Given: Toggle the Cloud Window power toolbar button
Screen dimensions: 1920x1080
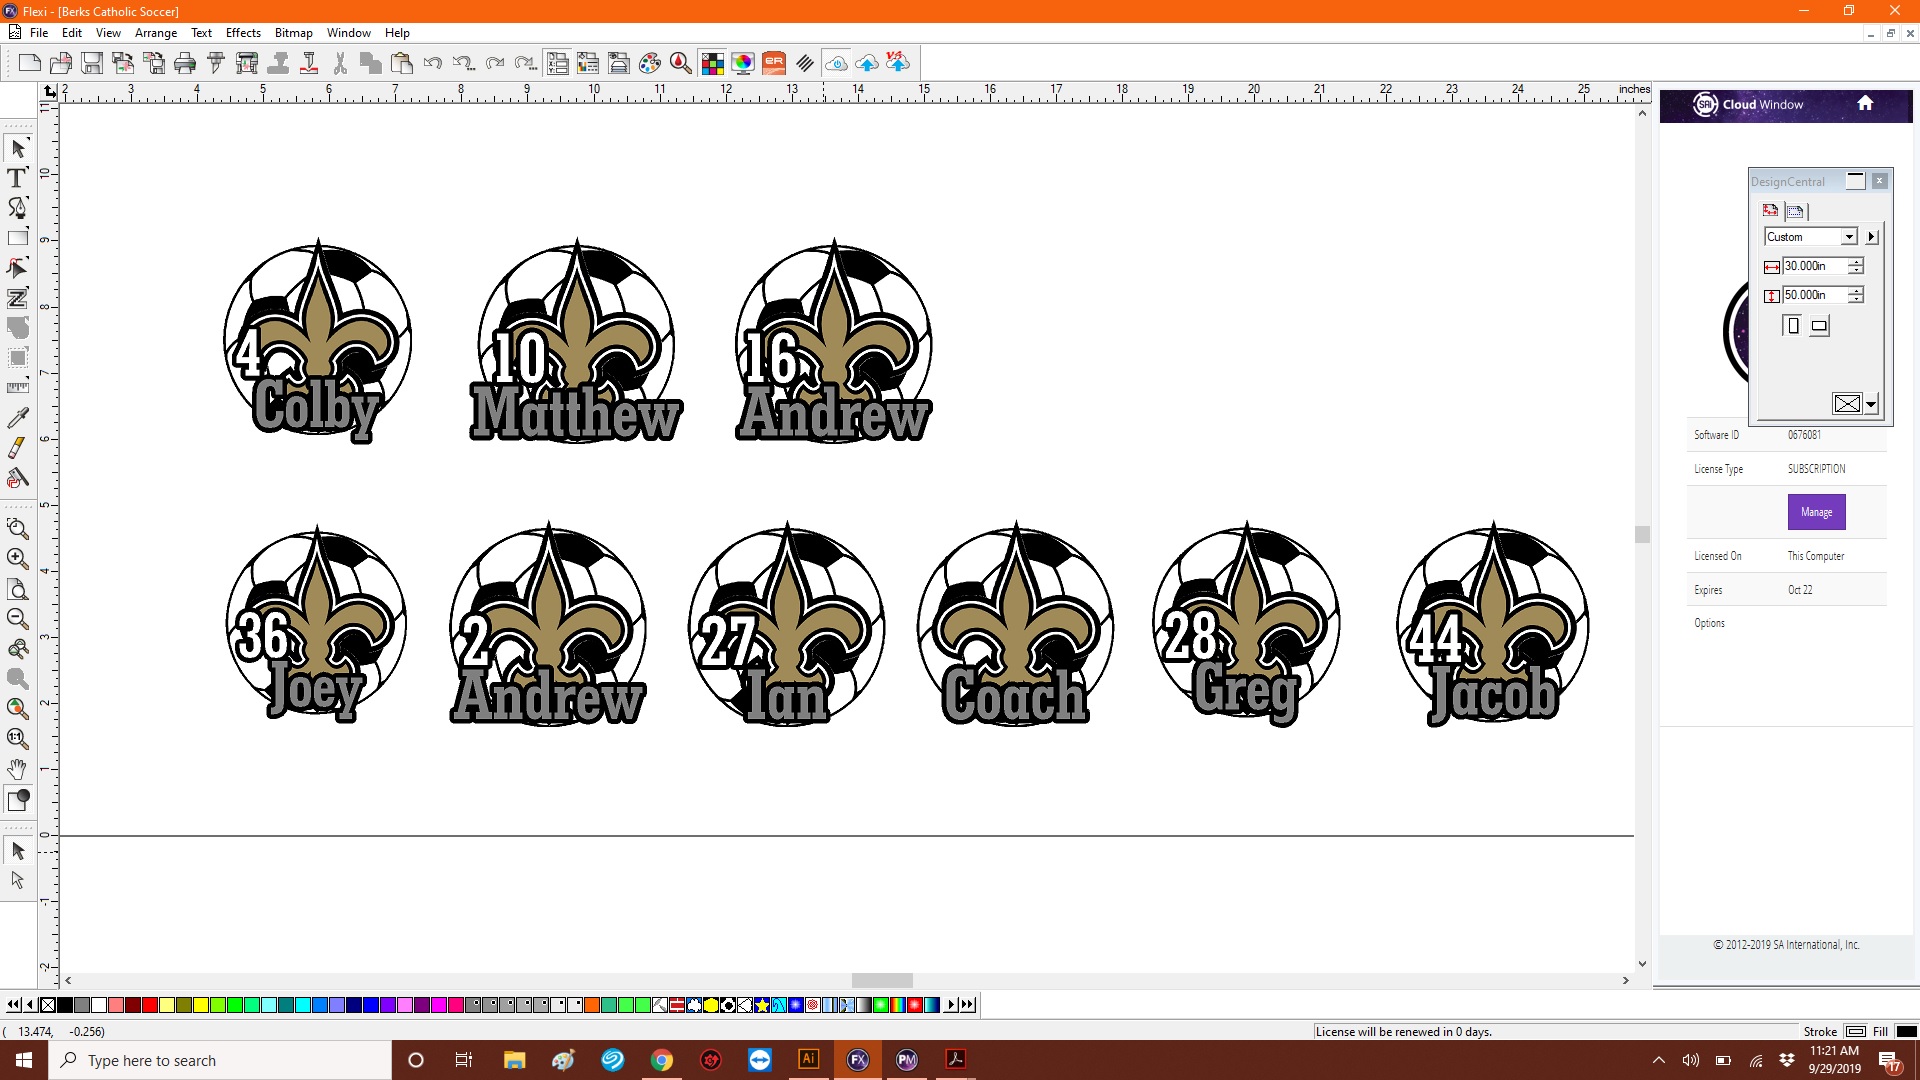Looking at the screenshot, I should click(836, 64).
